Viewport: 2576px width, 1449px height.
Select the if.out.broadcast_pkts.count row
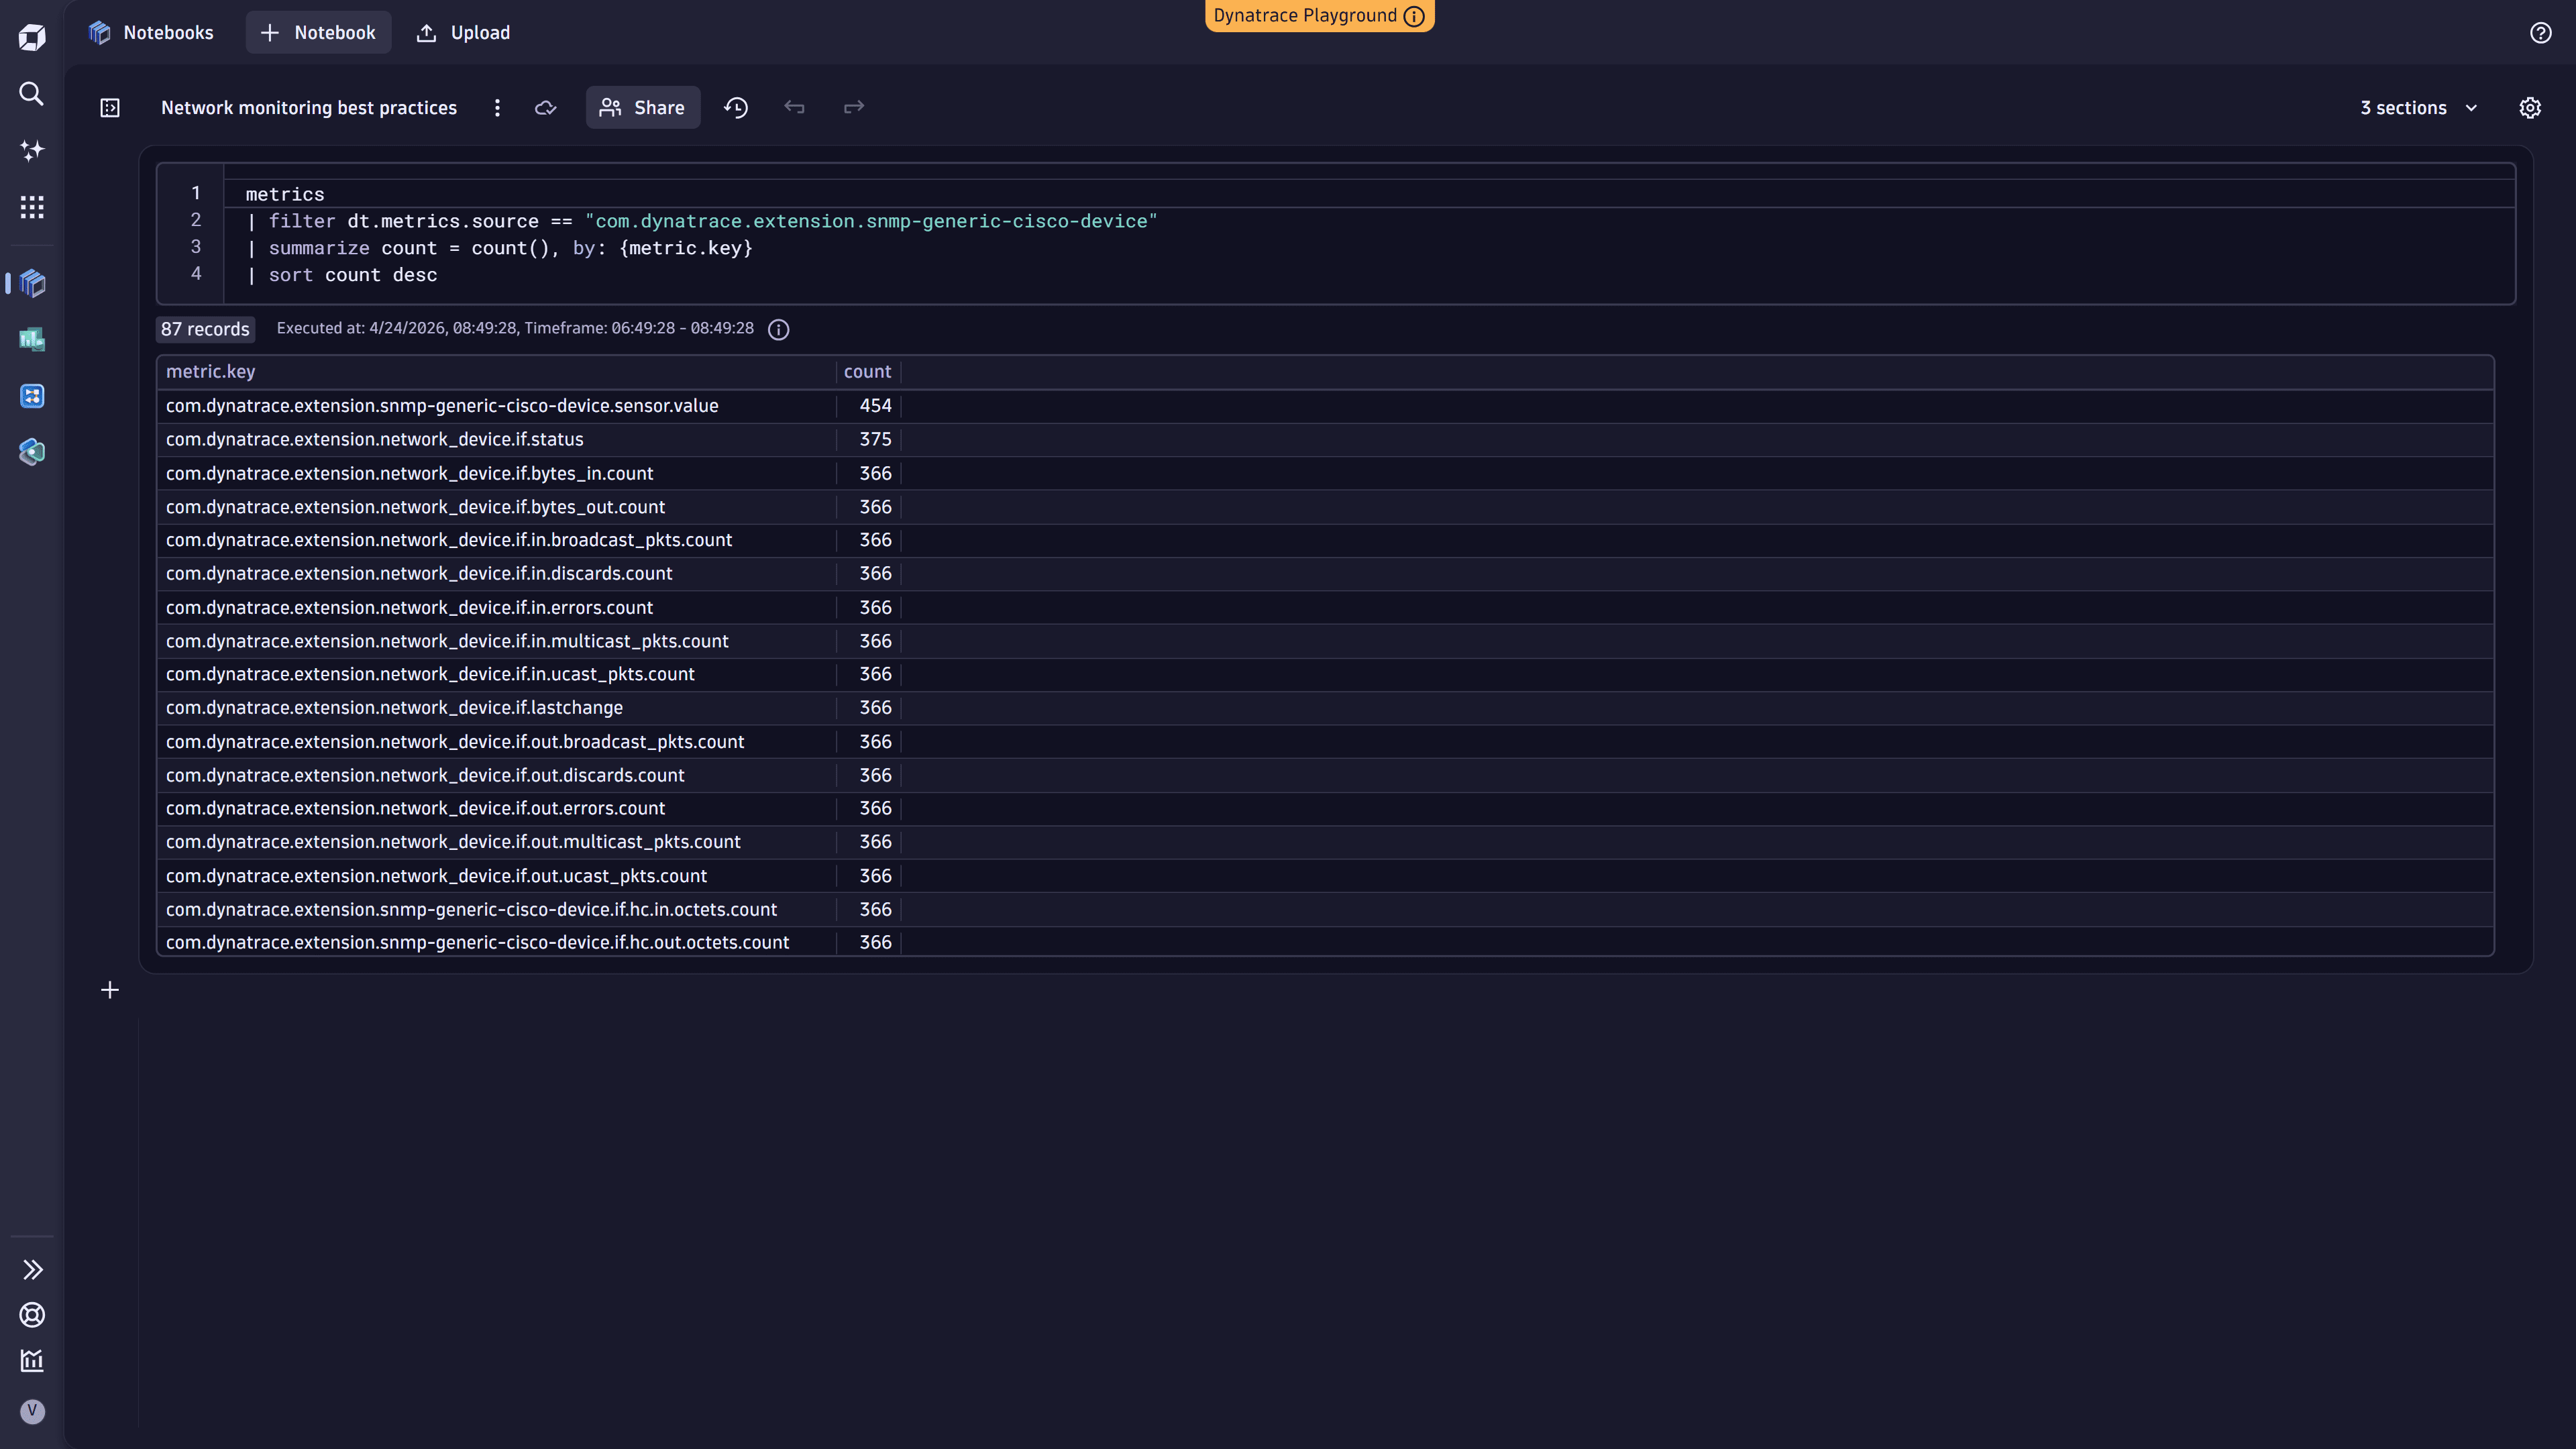click(1325, 742)
